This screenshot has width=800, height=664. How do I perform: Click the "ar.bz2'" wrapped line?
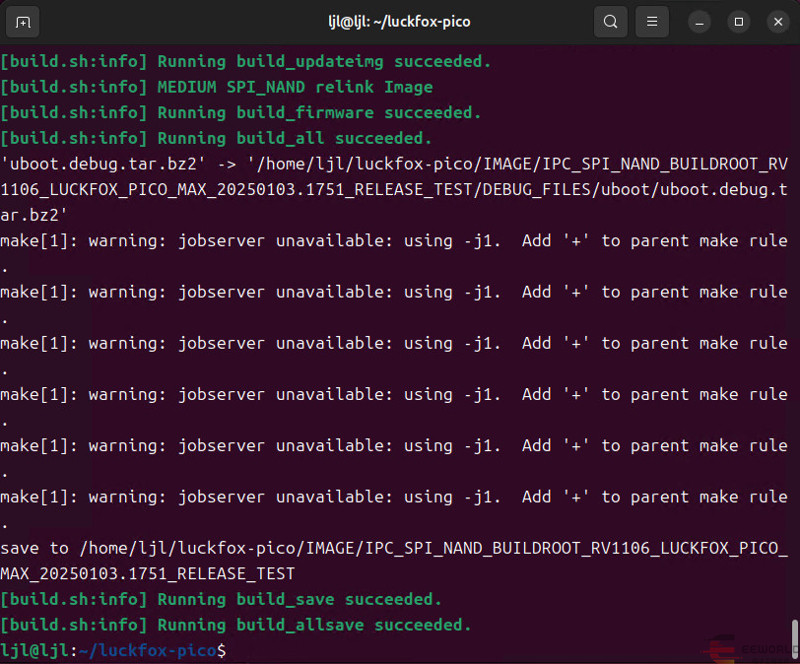click(x=33, y=215)
